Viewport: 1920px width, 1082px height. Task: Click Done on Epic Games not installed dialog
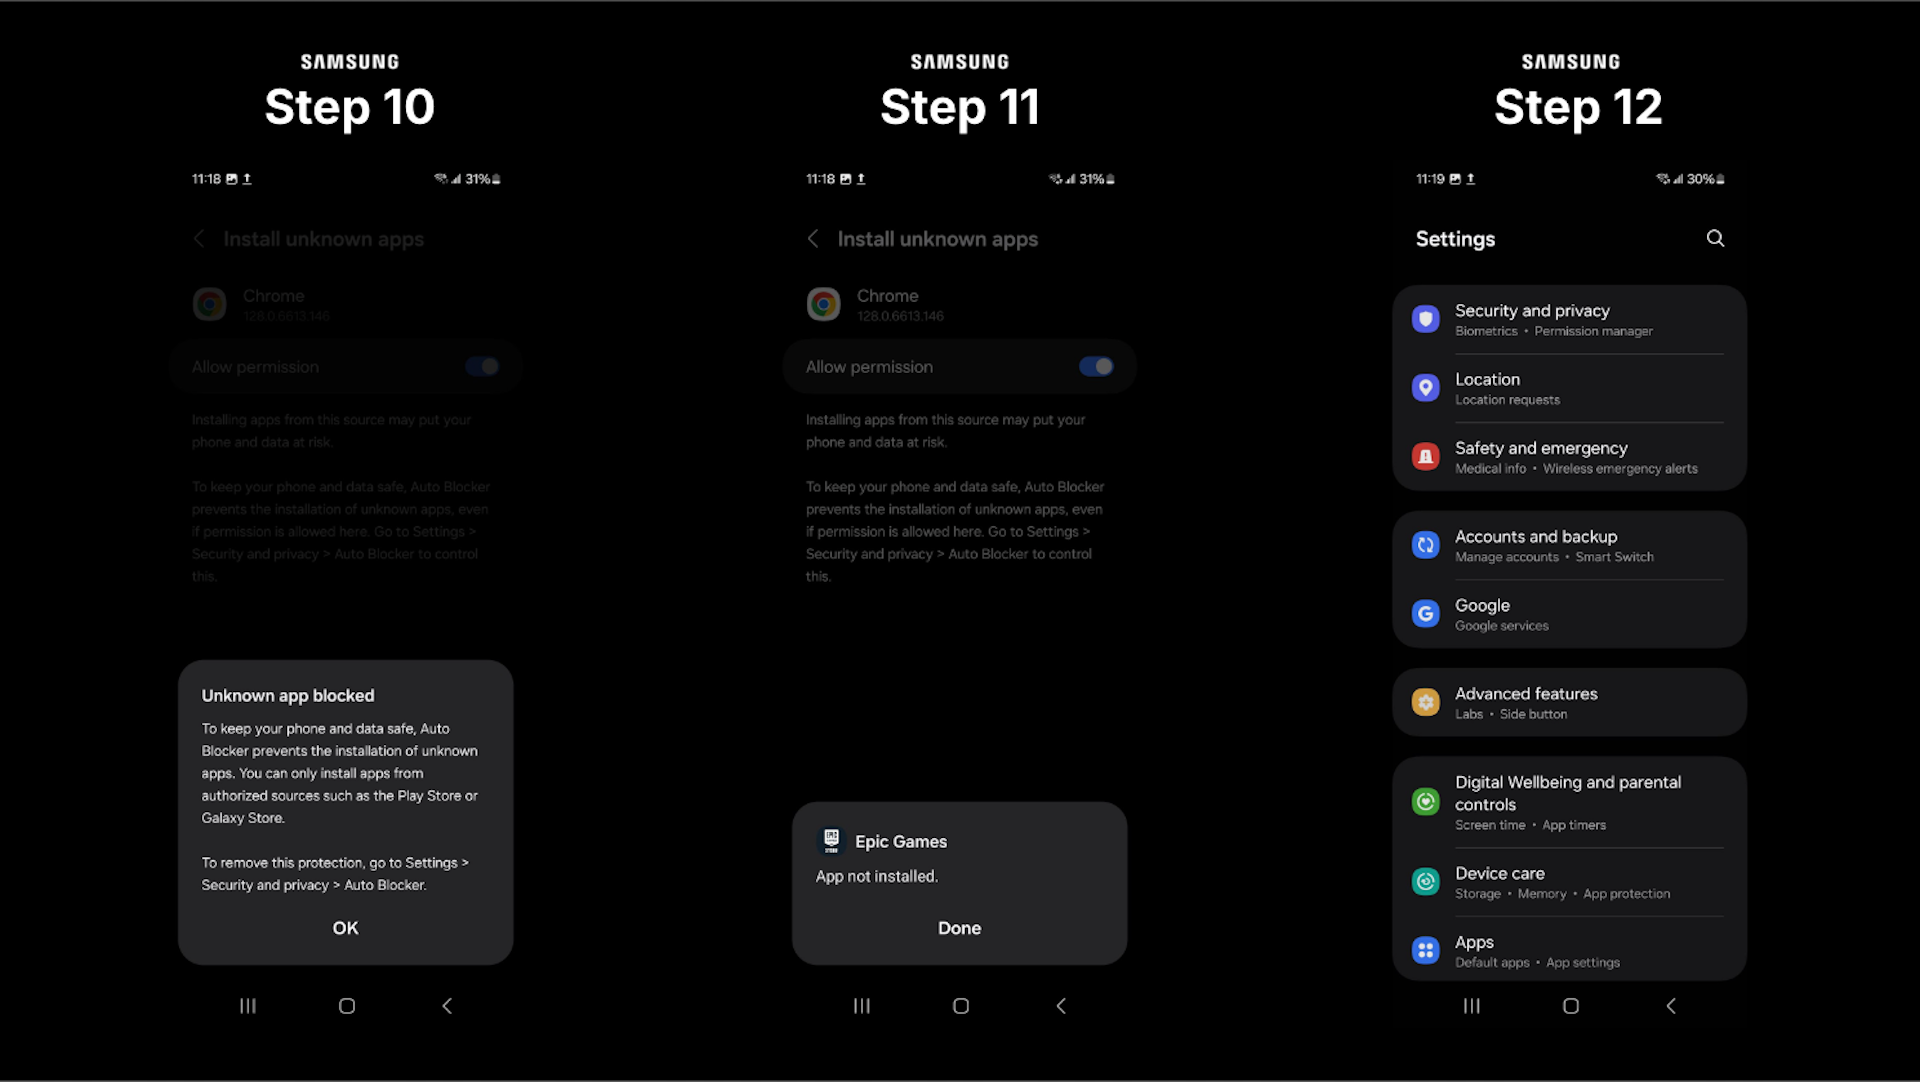tap(959, 928)
